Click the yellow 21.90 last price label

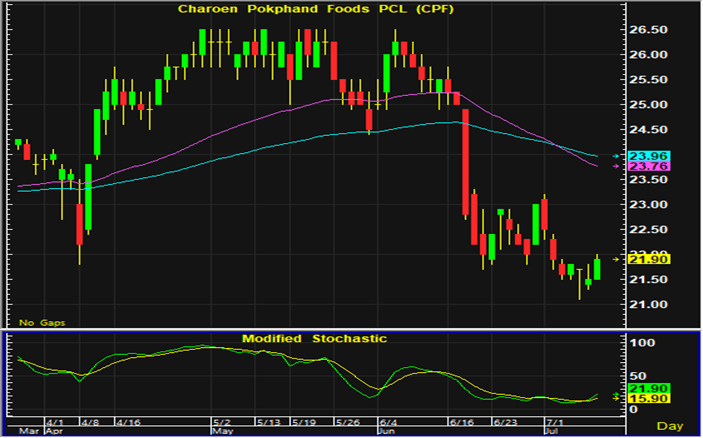(x=649, y=260)
